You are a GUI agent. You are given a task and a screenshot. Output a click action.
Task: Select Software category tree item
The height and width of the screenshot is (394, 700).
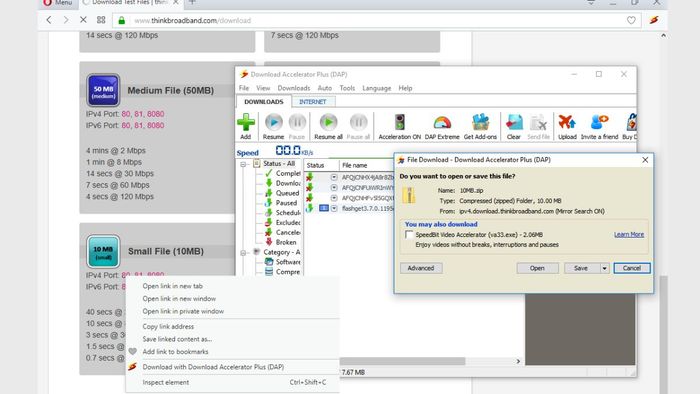click(x=283, y=262)
